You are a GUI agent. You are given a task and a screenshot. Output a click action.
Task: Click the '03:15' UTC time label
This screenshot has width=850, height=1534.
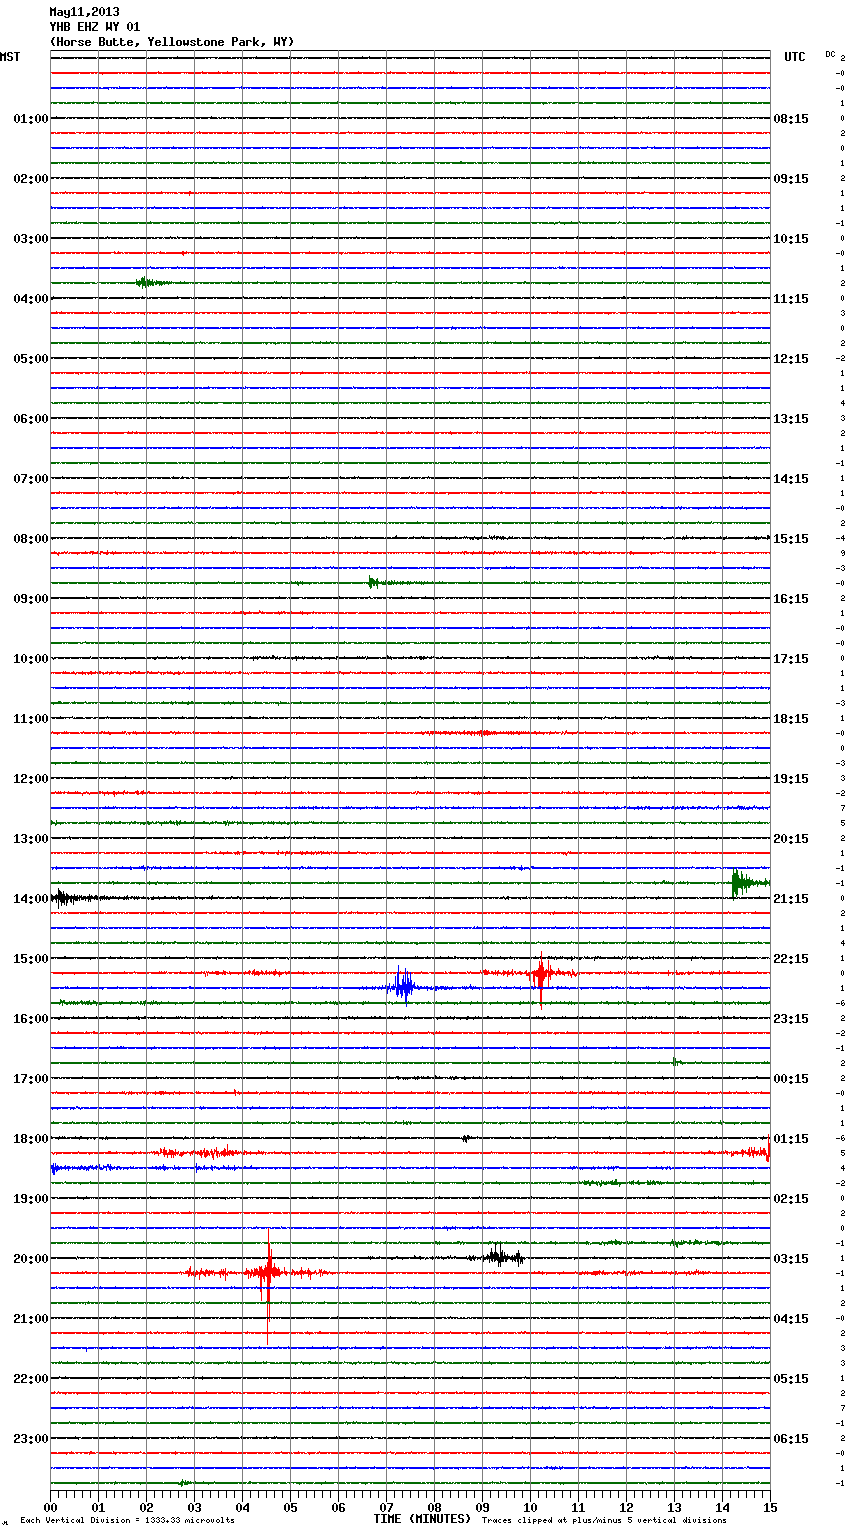point(791,1259)
